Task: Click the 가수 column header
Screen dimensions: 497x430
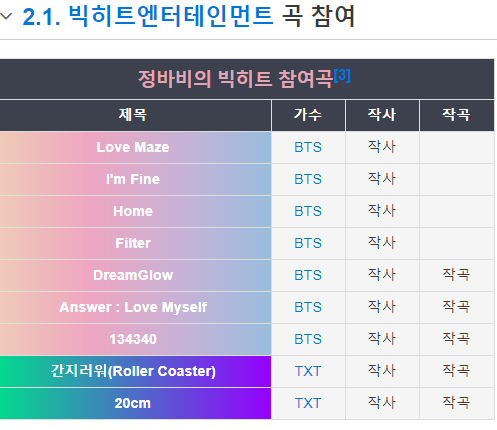Action: (308, 115)
